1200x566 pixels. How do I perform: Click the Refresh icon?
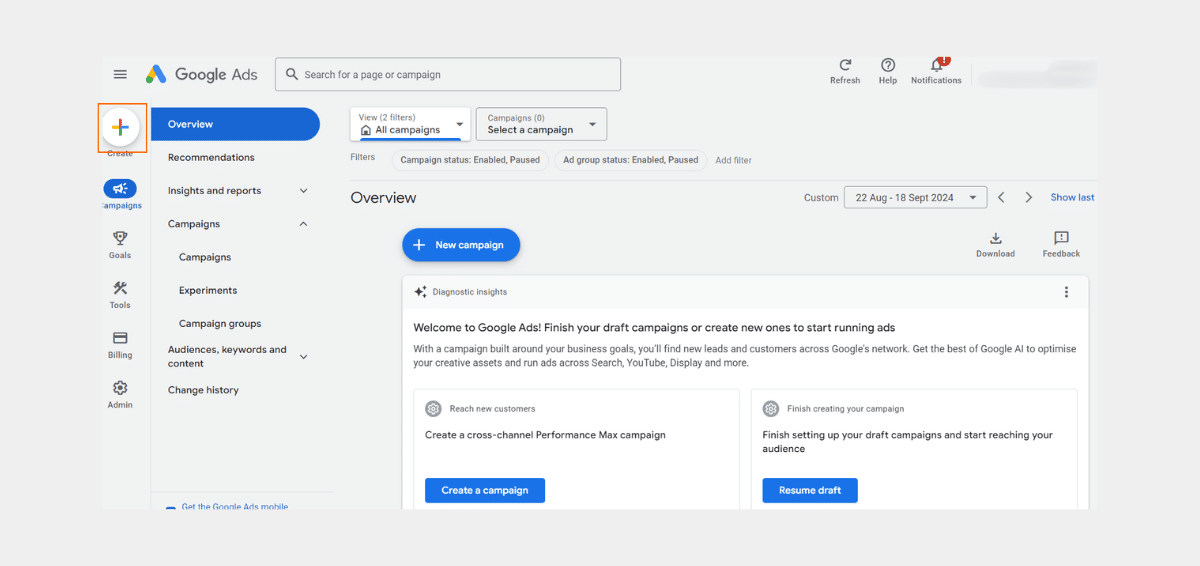click(x=845, y=64)
